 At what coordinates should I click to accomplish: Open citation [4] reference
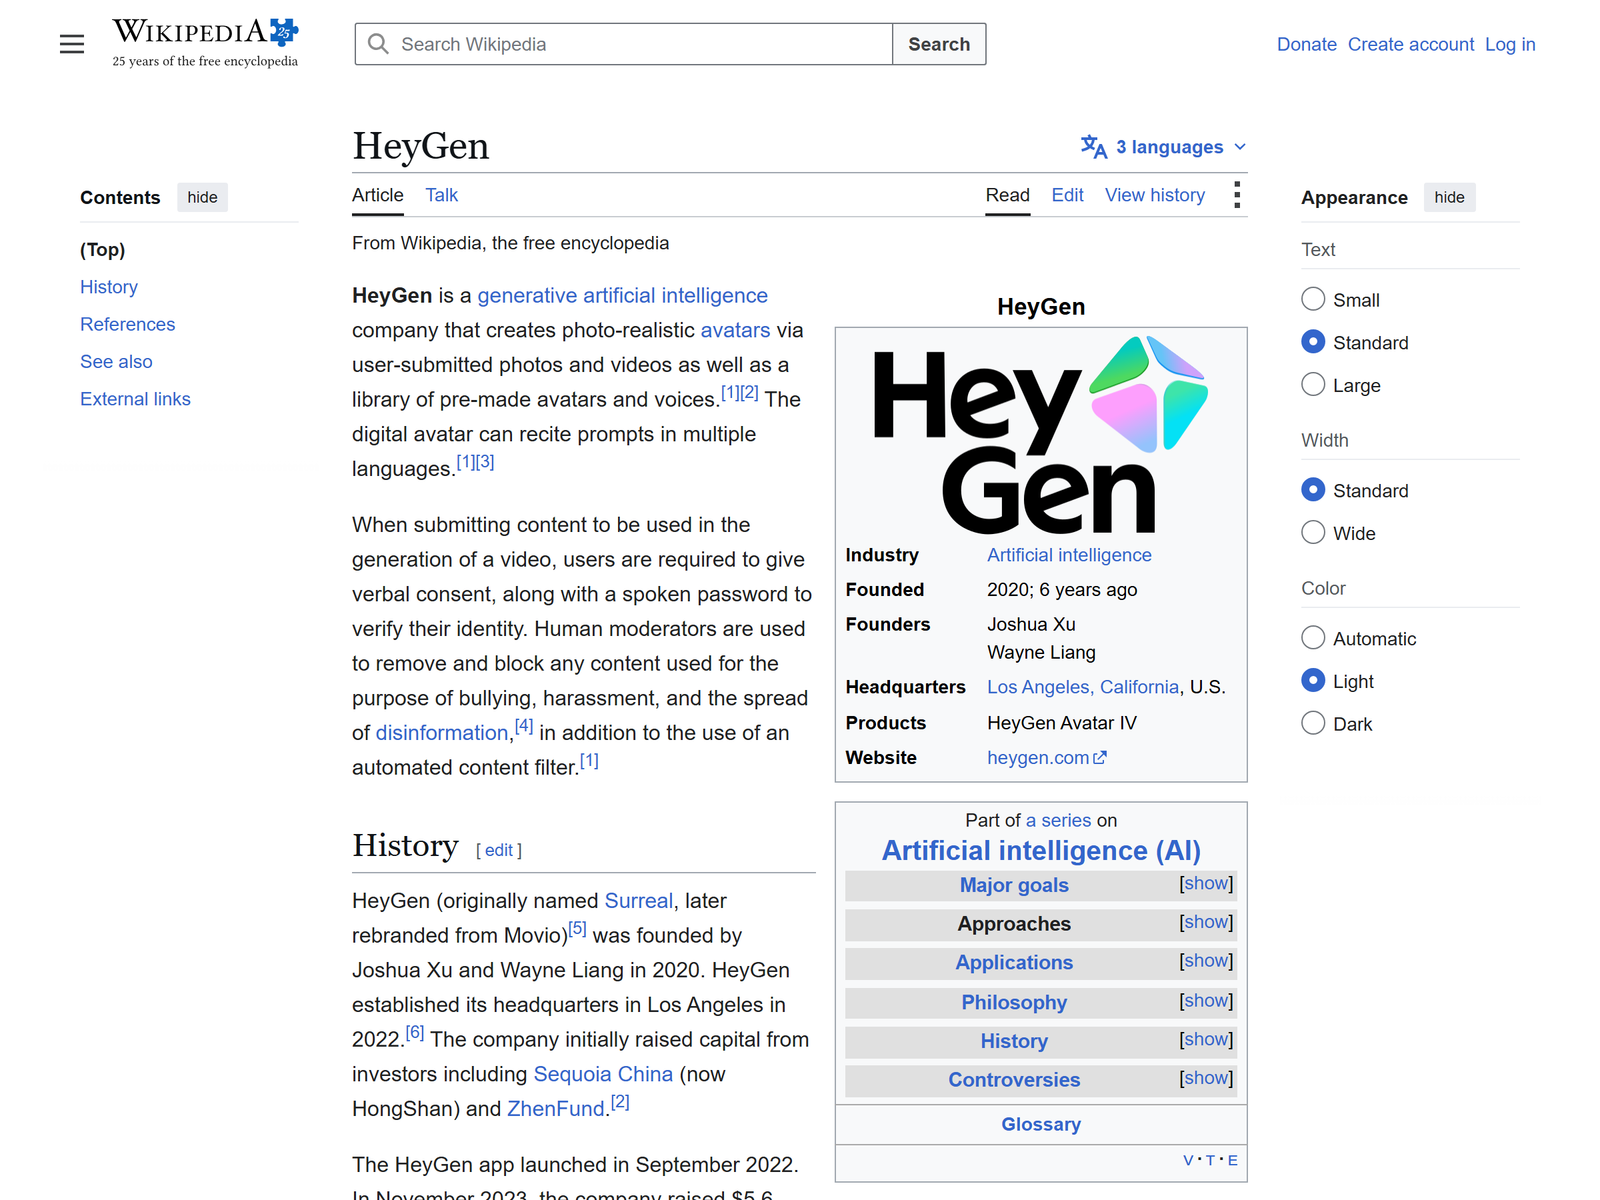click(524, 726)
